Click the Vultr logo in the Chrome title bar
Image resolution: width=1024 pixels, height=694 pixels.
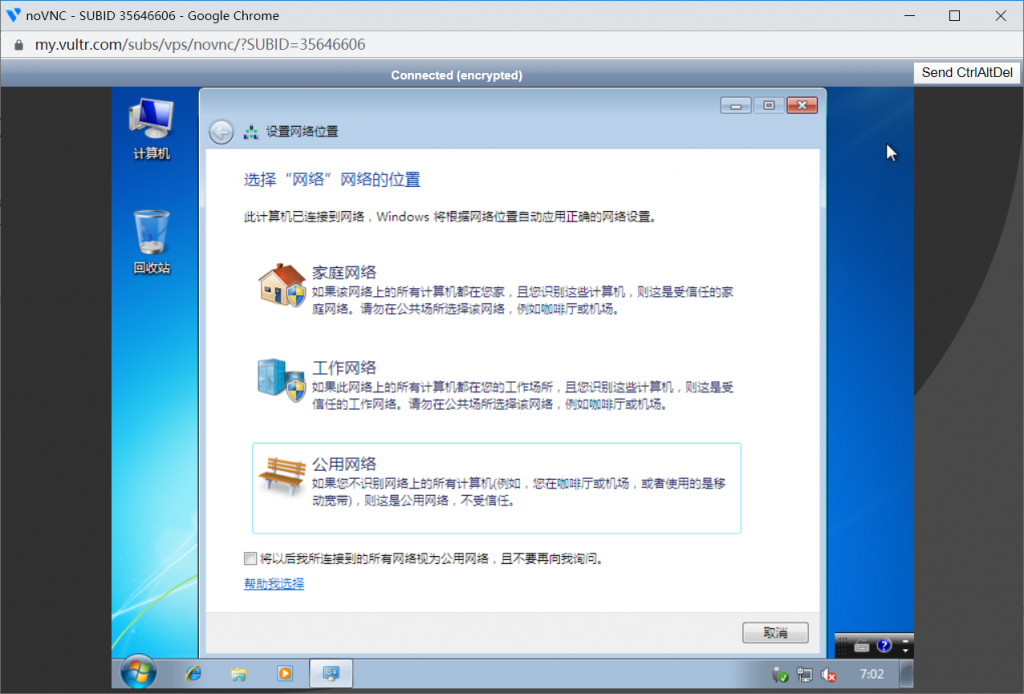coord(13,15)
